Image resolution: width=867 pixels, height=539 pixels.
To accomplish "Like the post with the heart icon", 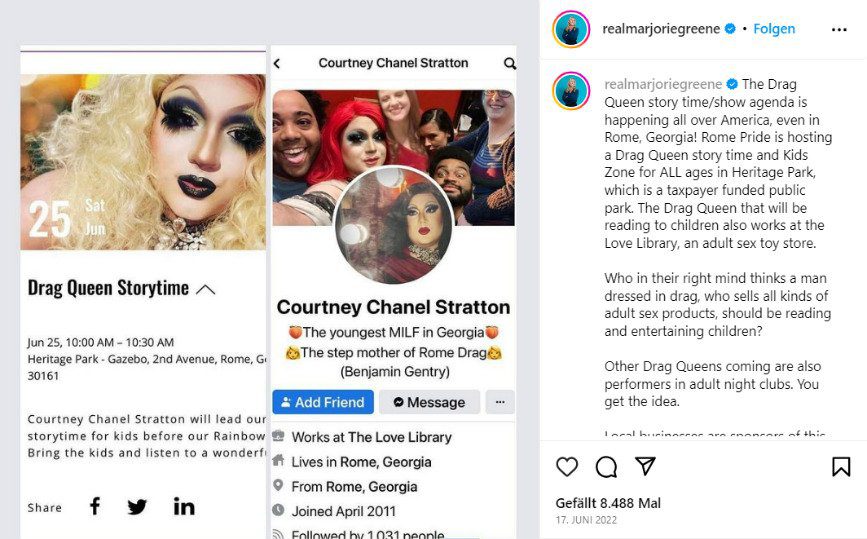I will 567,467.
